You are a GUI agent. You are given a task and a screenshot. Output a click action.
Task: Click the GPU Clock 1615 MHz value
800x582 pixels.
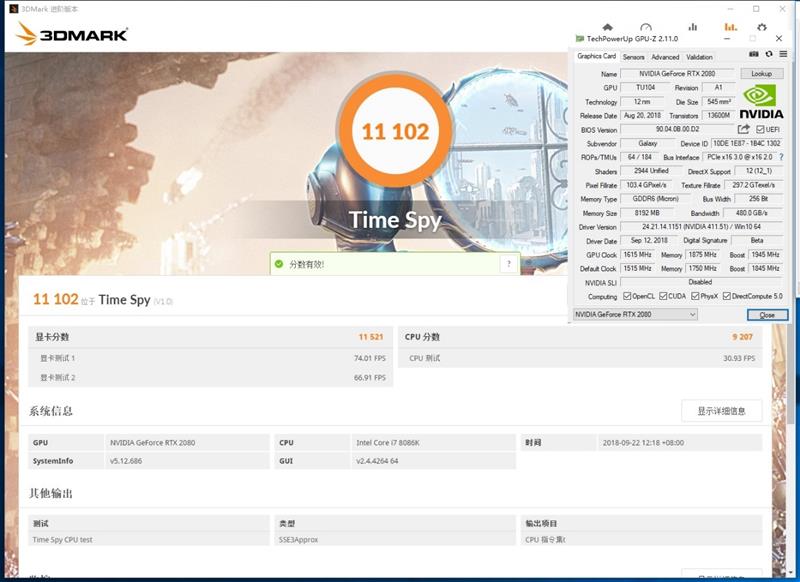pyautogui.click(x=637, y=255)
